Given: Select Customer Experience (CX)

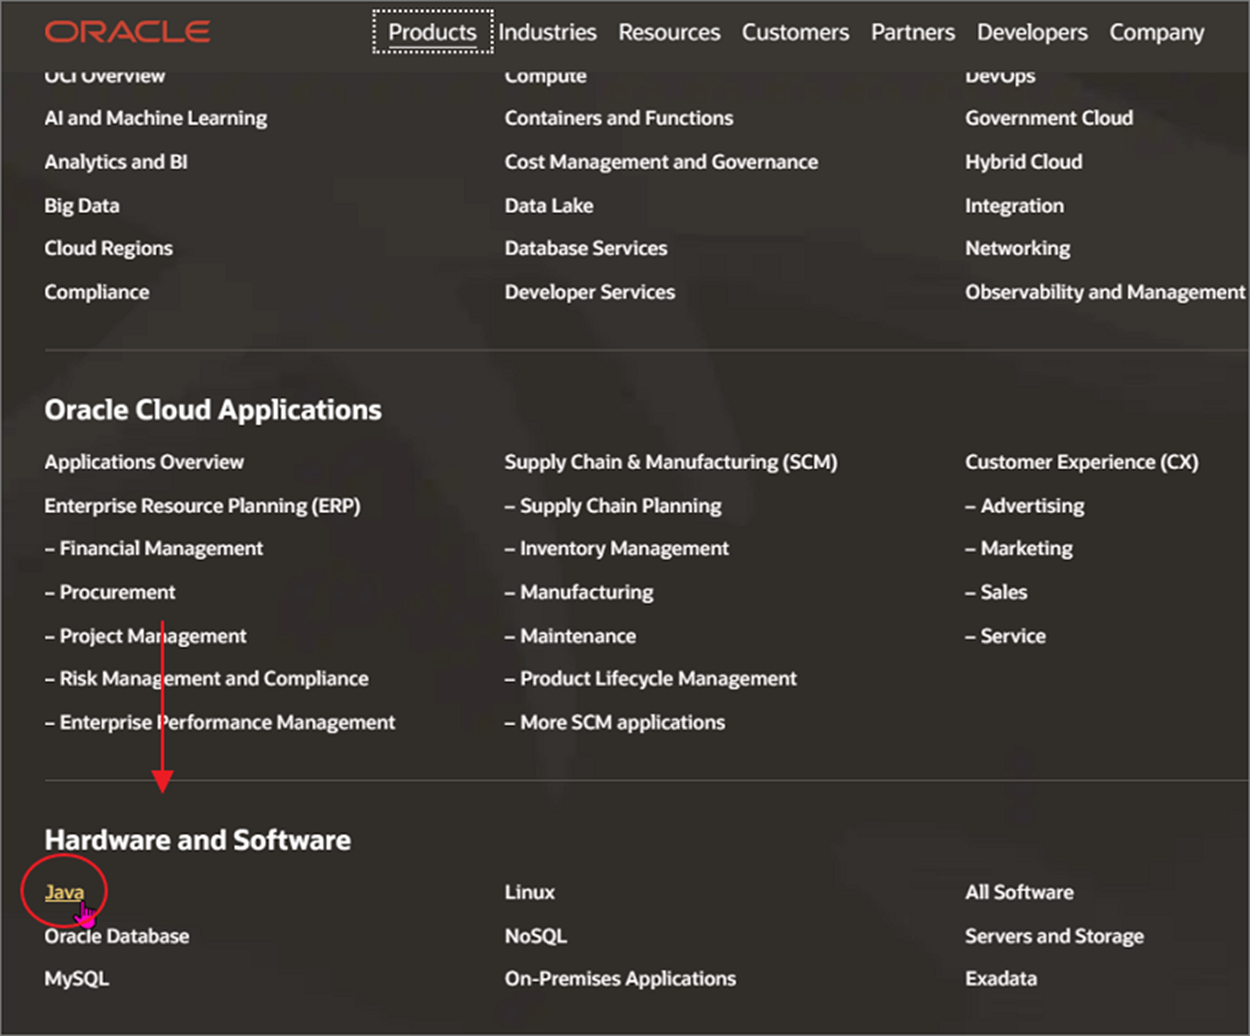Looking at the screenshot, I should [1082, 462].
